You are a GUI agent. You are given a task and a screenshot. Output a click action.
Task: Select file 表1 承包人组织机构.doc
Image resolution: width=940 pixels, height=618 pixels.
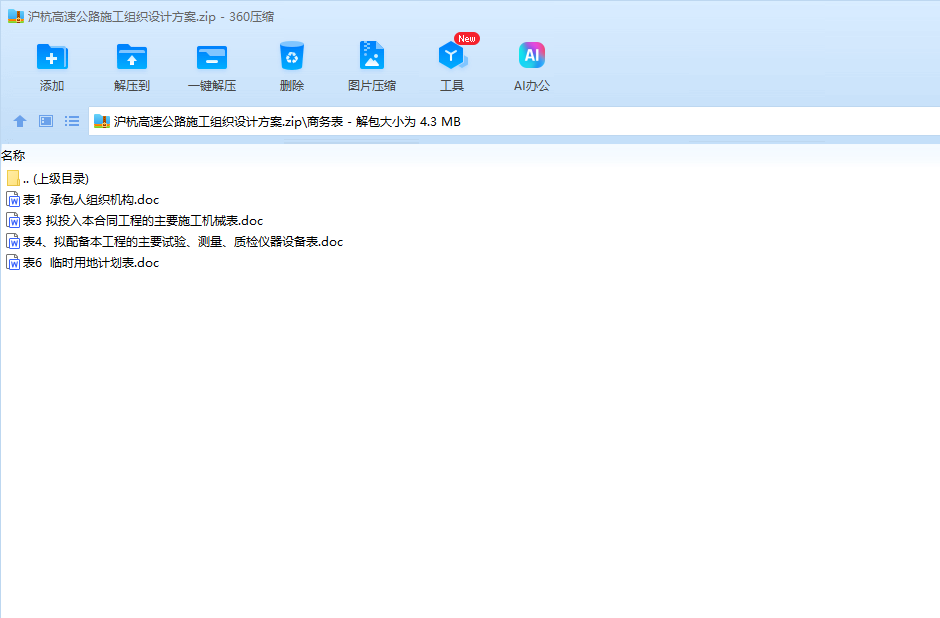(x=83, y=200)
